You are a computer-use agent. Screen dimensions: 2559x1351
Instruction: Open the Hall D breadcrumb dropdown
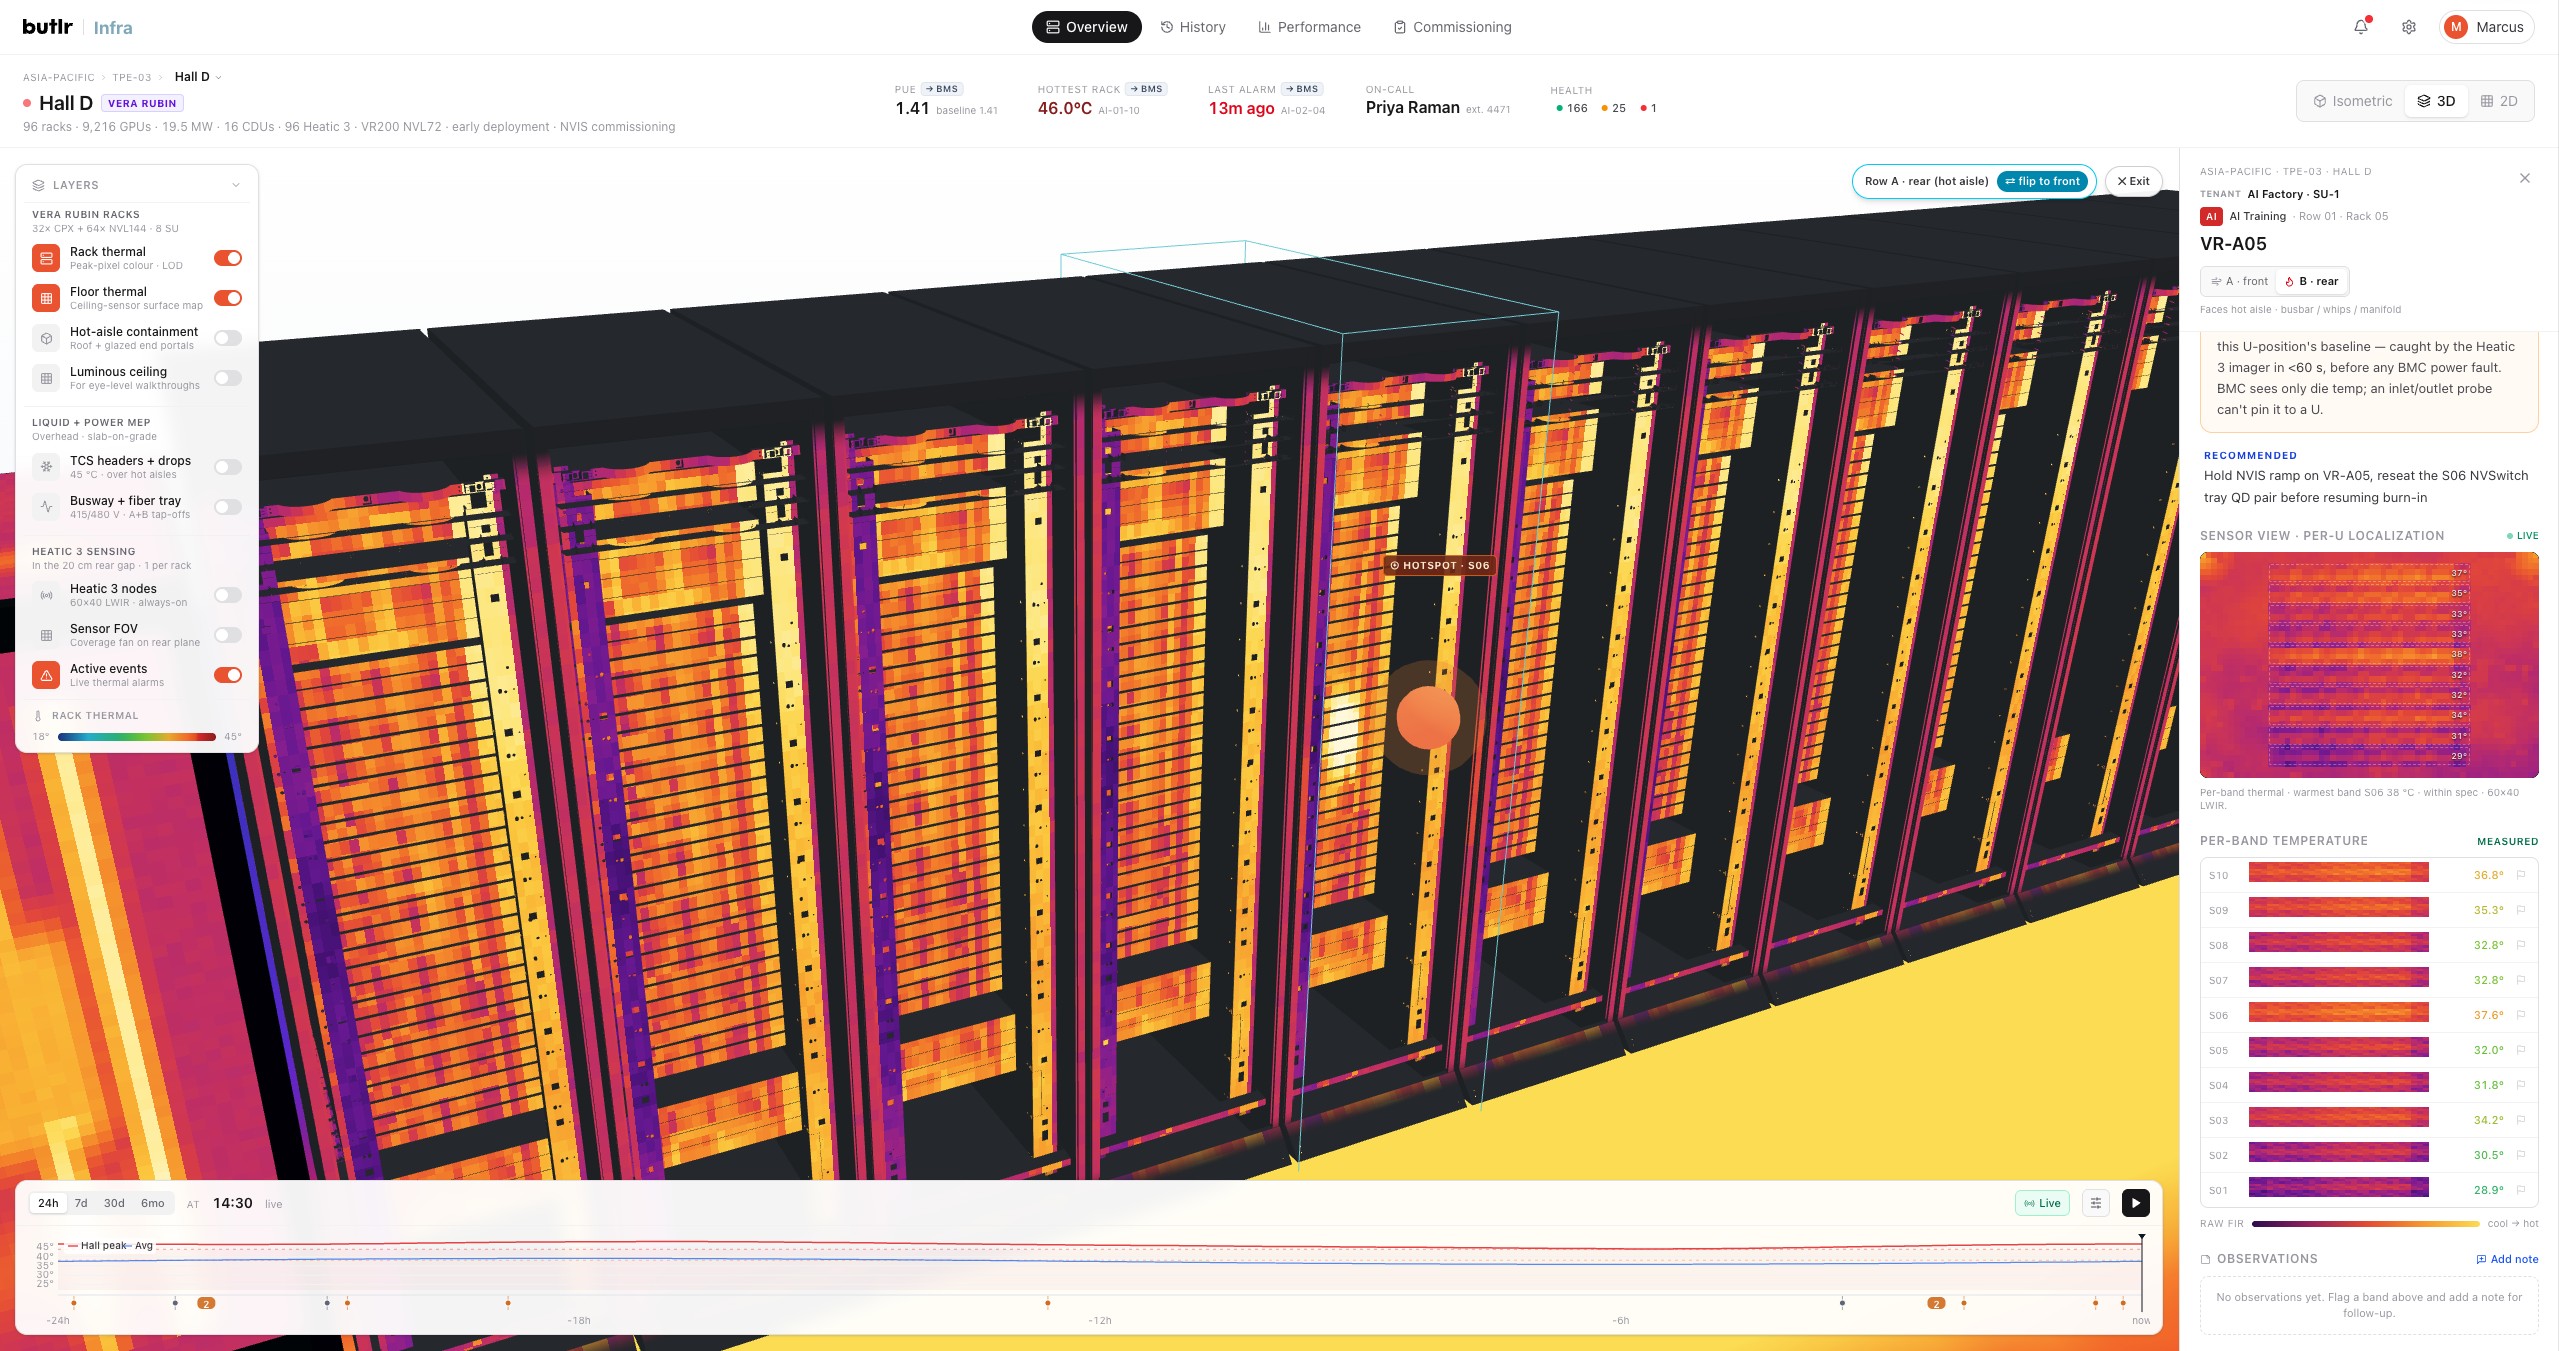tap(198, 77)
